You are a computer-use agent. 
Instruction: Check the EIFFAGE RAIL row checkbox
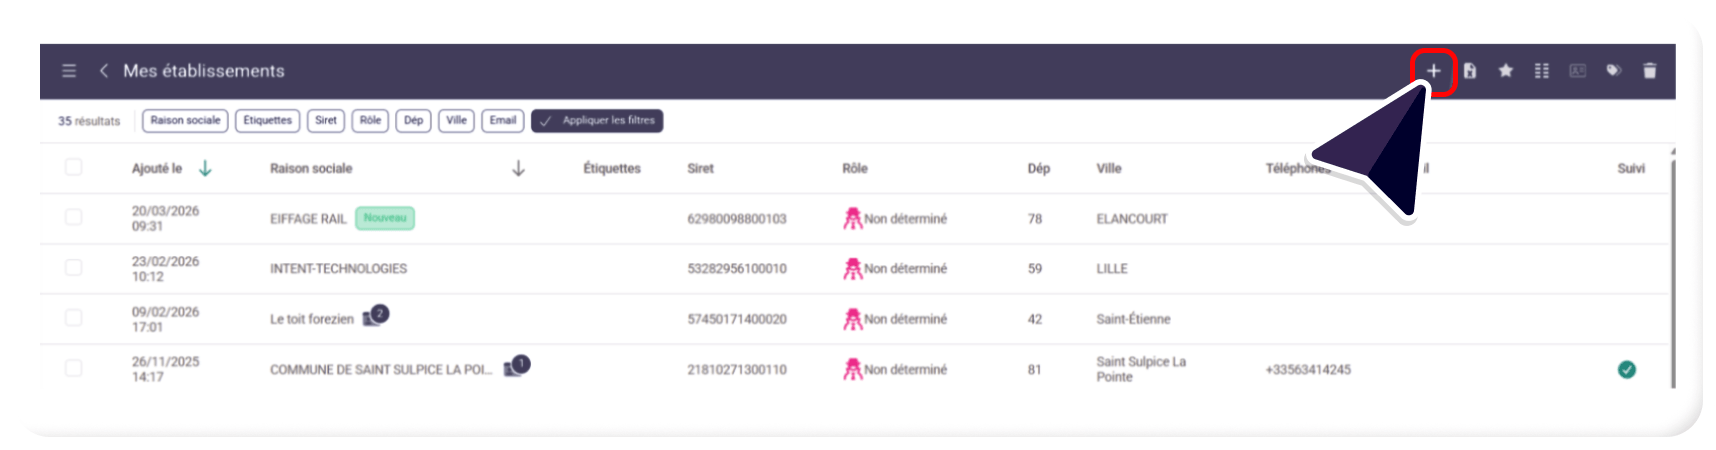[x=74, y=217]
